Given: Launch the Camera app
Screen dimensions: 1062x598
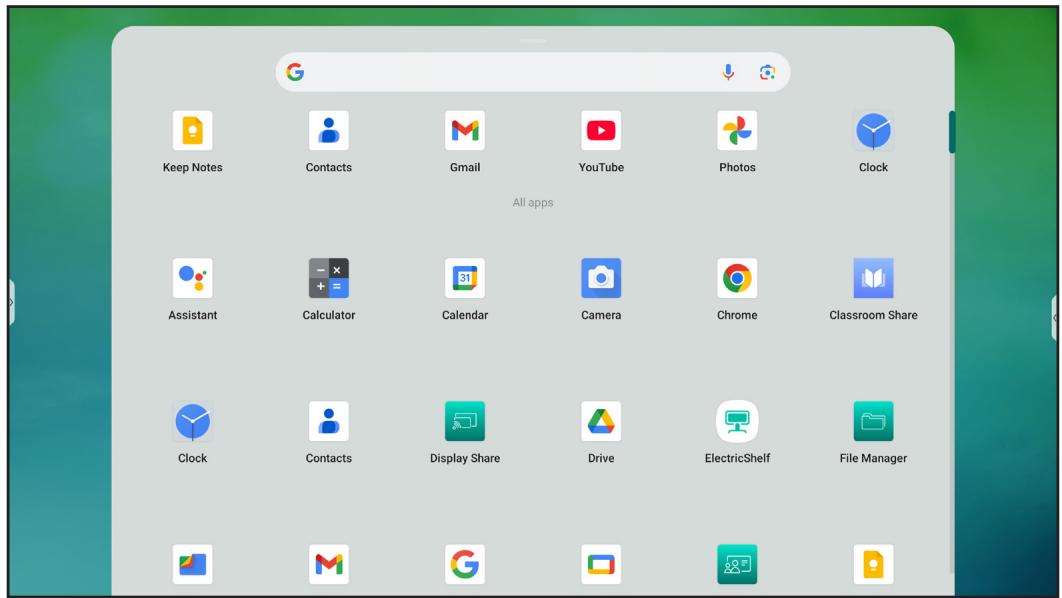Looking at the screenshot, I should [601, 278].
